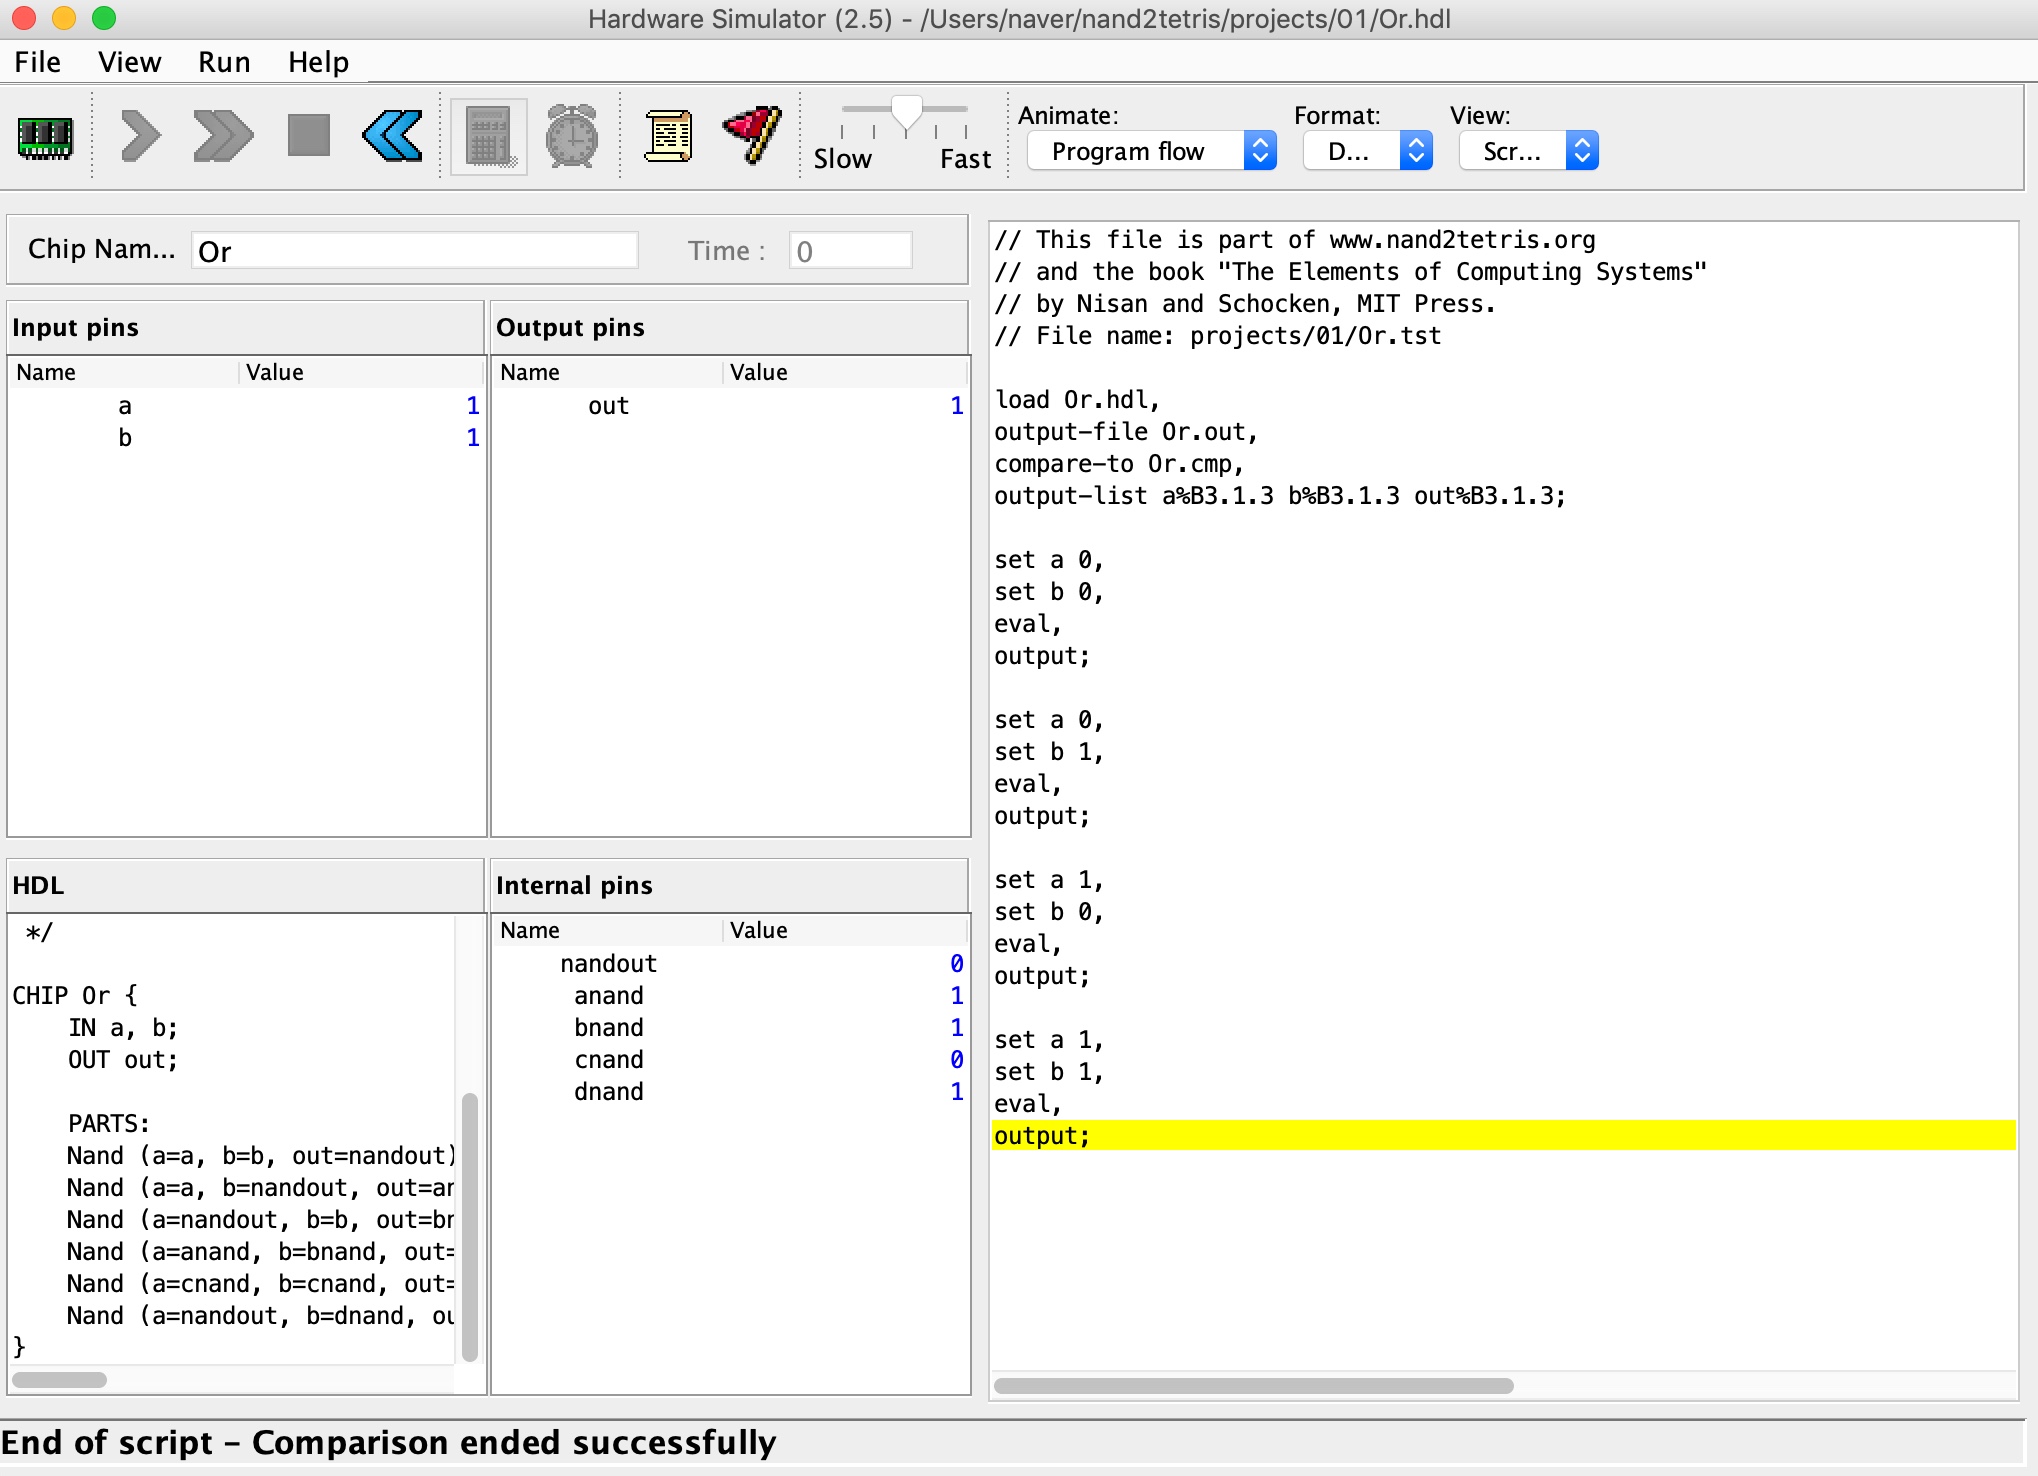Click the Load Chip icon
The width and height of the screenshot is (2038, 1476).
(x=45, y=137)
